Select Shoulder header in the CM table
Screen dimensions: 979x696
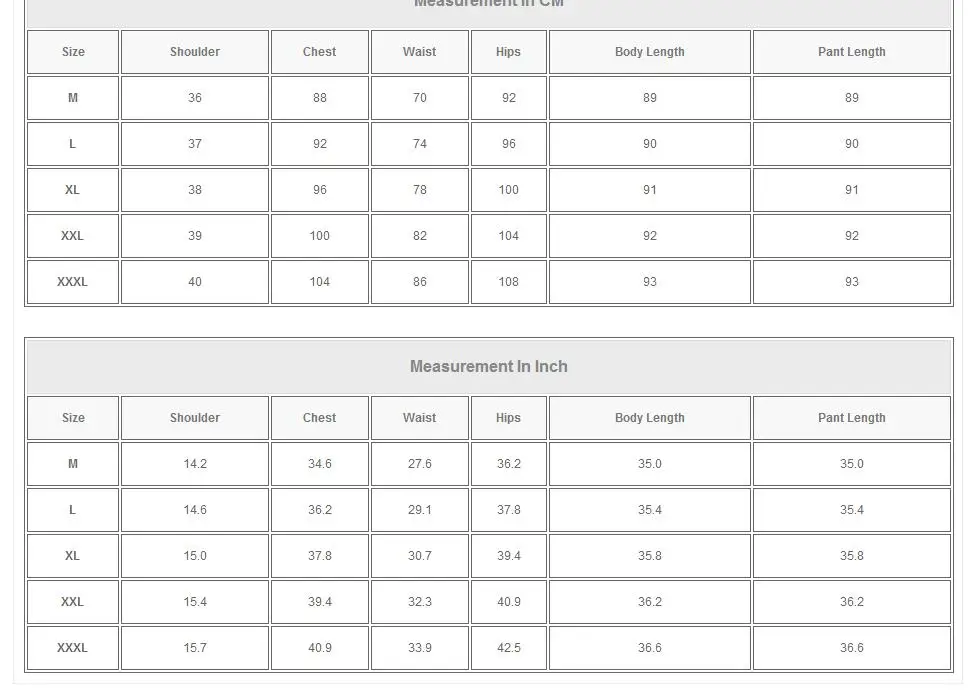(x=195, y=52)
